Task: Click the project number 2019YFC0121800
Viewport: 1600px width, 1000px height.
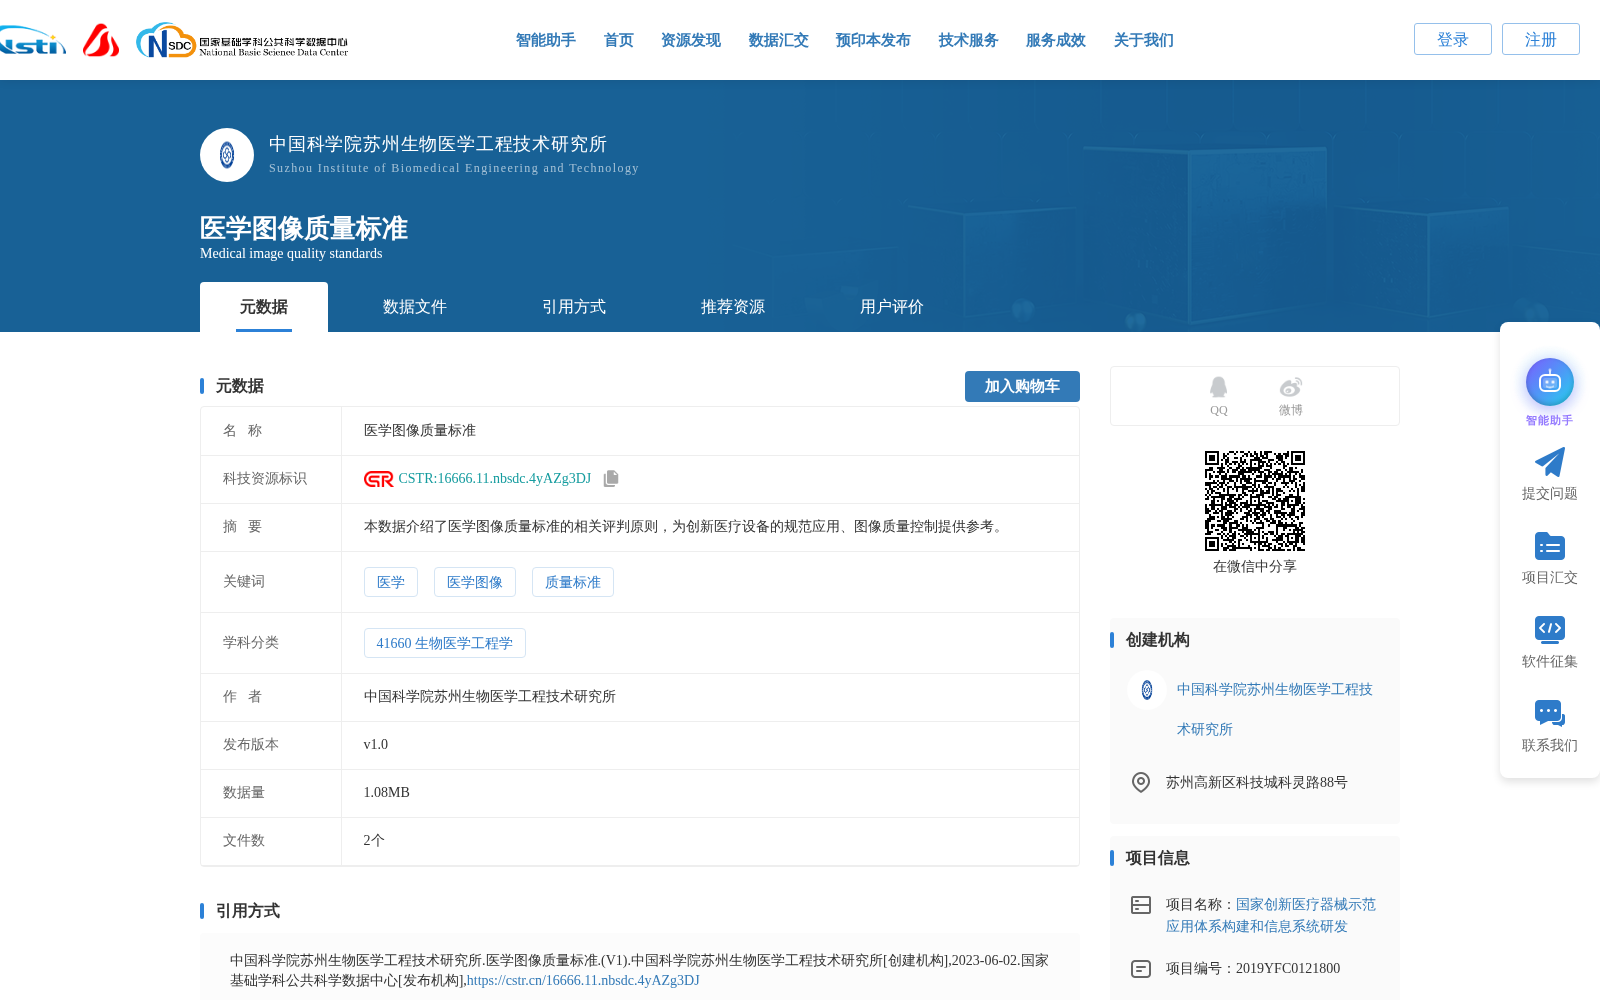Action: pos(1288,969)
